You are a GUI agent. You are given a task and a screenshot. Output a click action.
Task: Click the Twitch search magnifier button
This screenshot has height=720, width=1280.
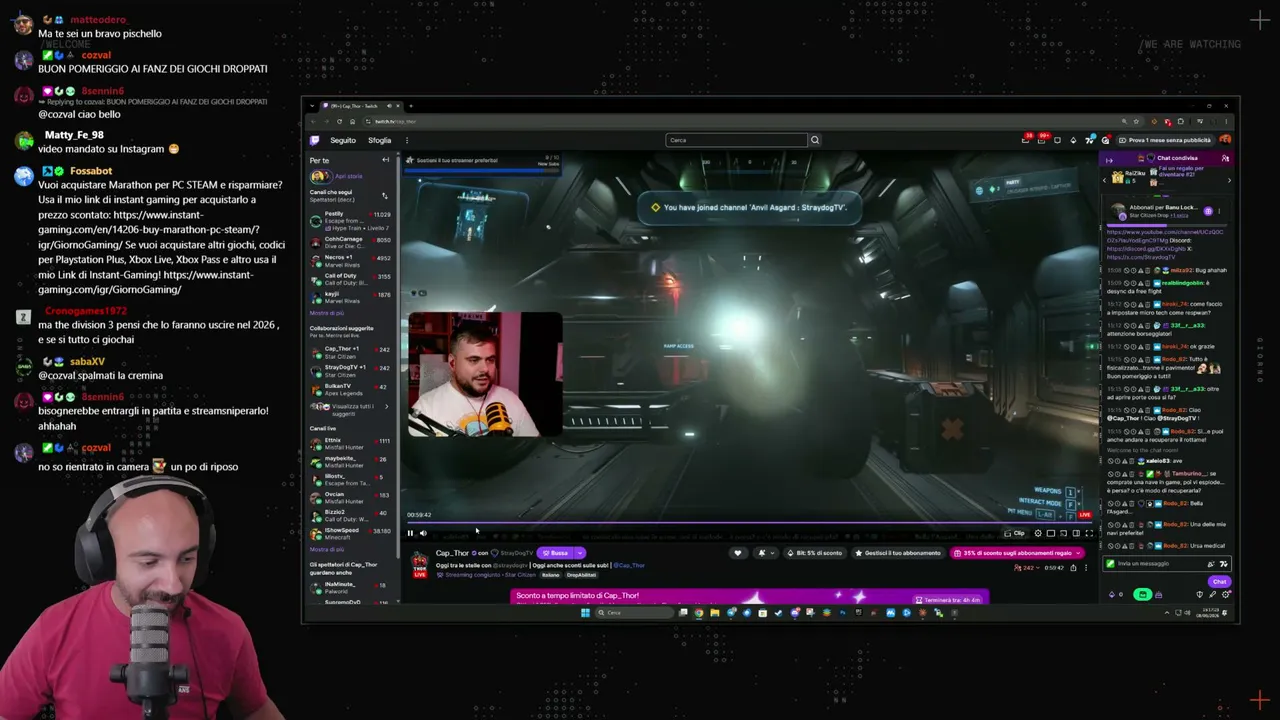point(814,140)
